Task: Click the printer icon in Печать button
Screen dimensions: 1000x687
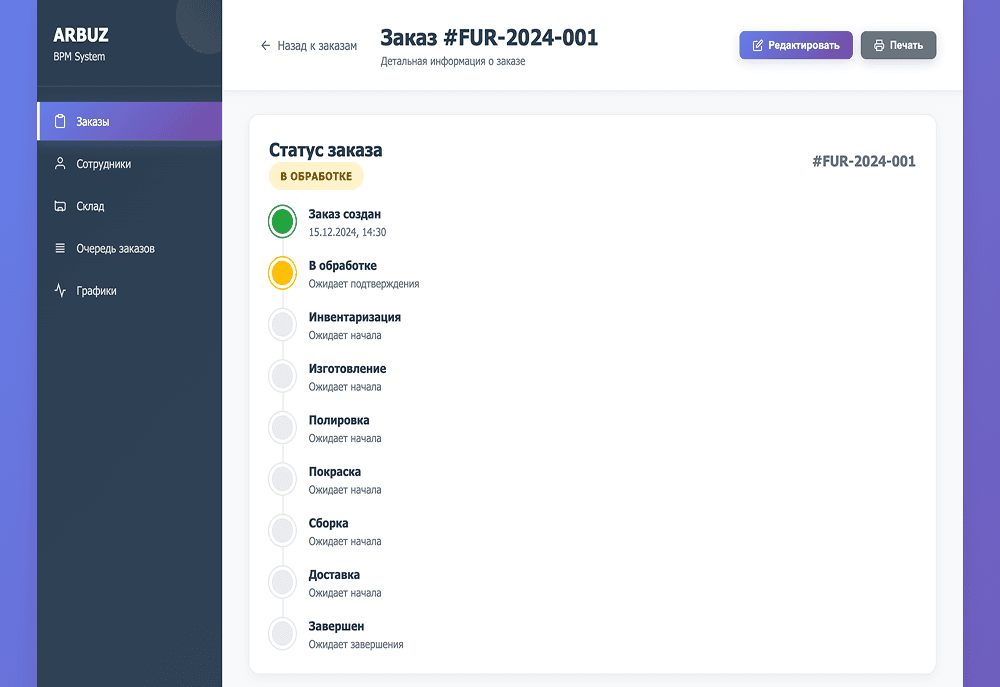Action: [878, 46]
